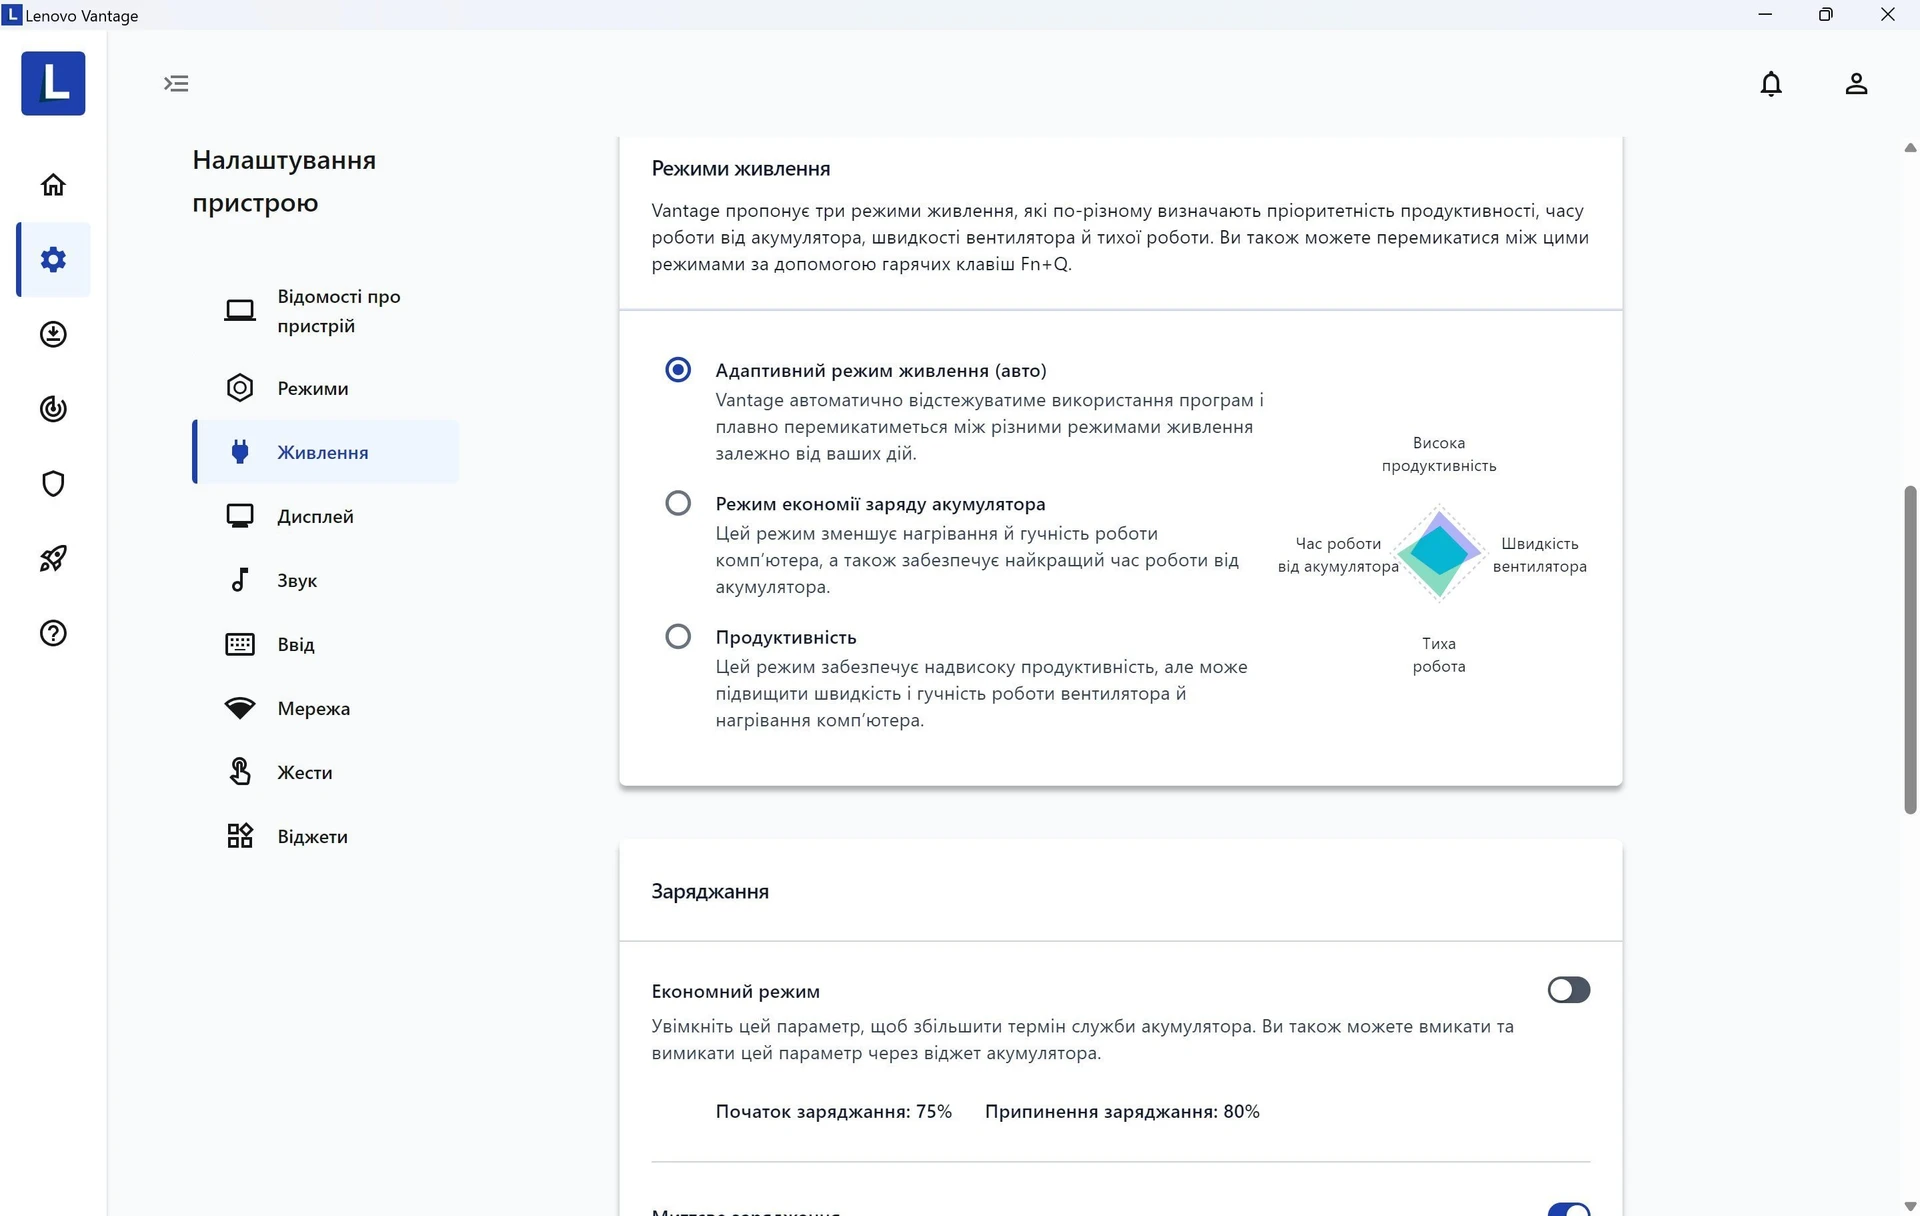Screen dimensions: 1920x1216
Task: Open System Update download icon in the sidebar
Action: (53, 334)
